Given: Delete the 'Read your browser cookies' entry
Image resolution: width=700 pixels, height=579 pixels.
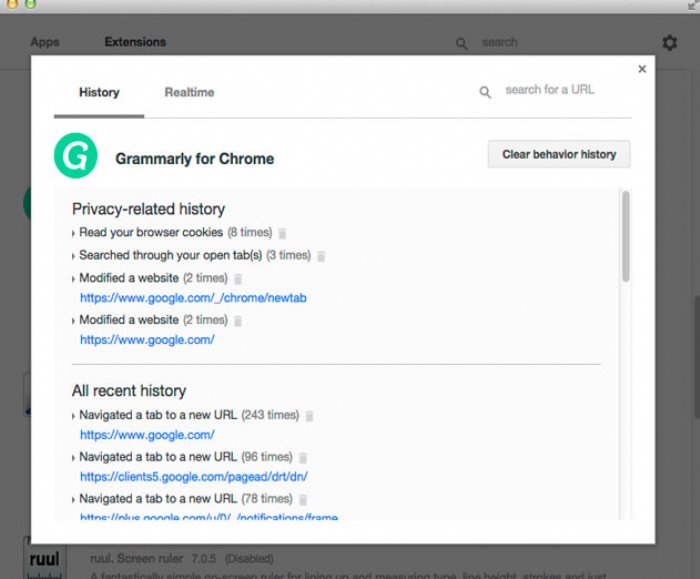Looking at the screenshot, I should (x=282, y=233).
